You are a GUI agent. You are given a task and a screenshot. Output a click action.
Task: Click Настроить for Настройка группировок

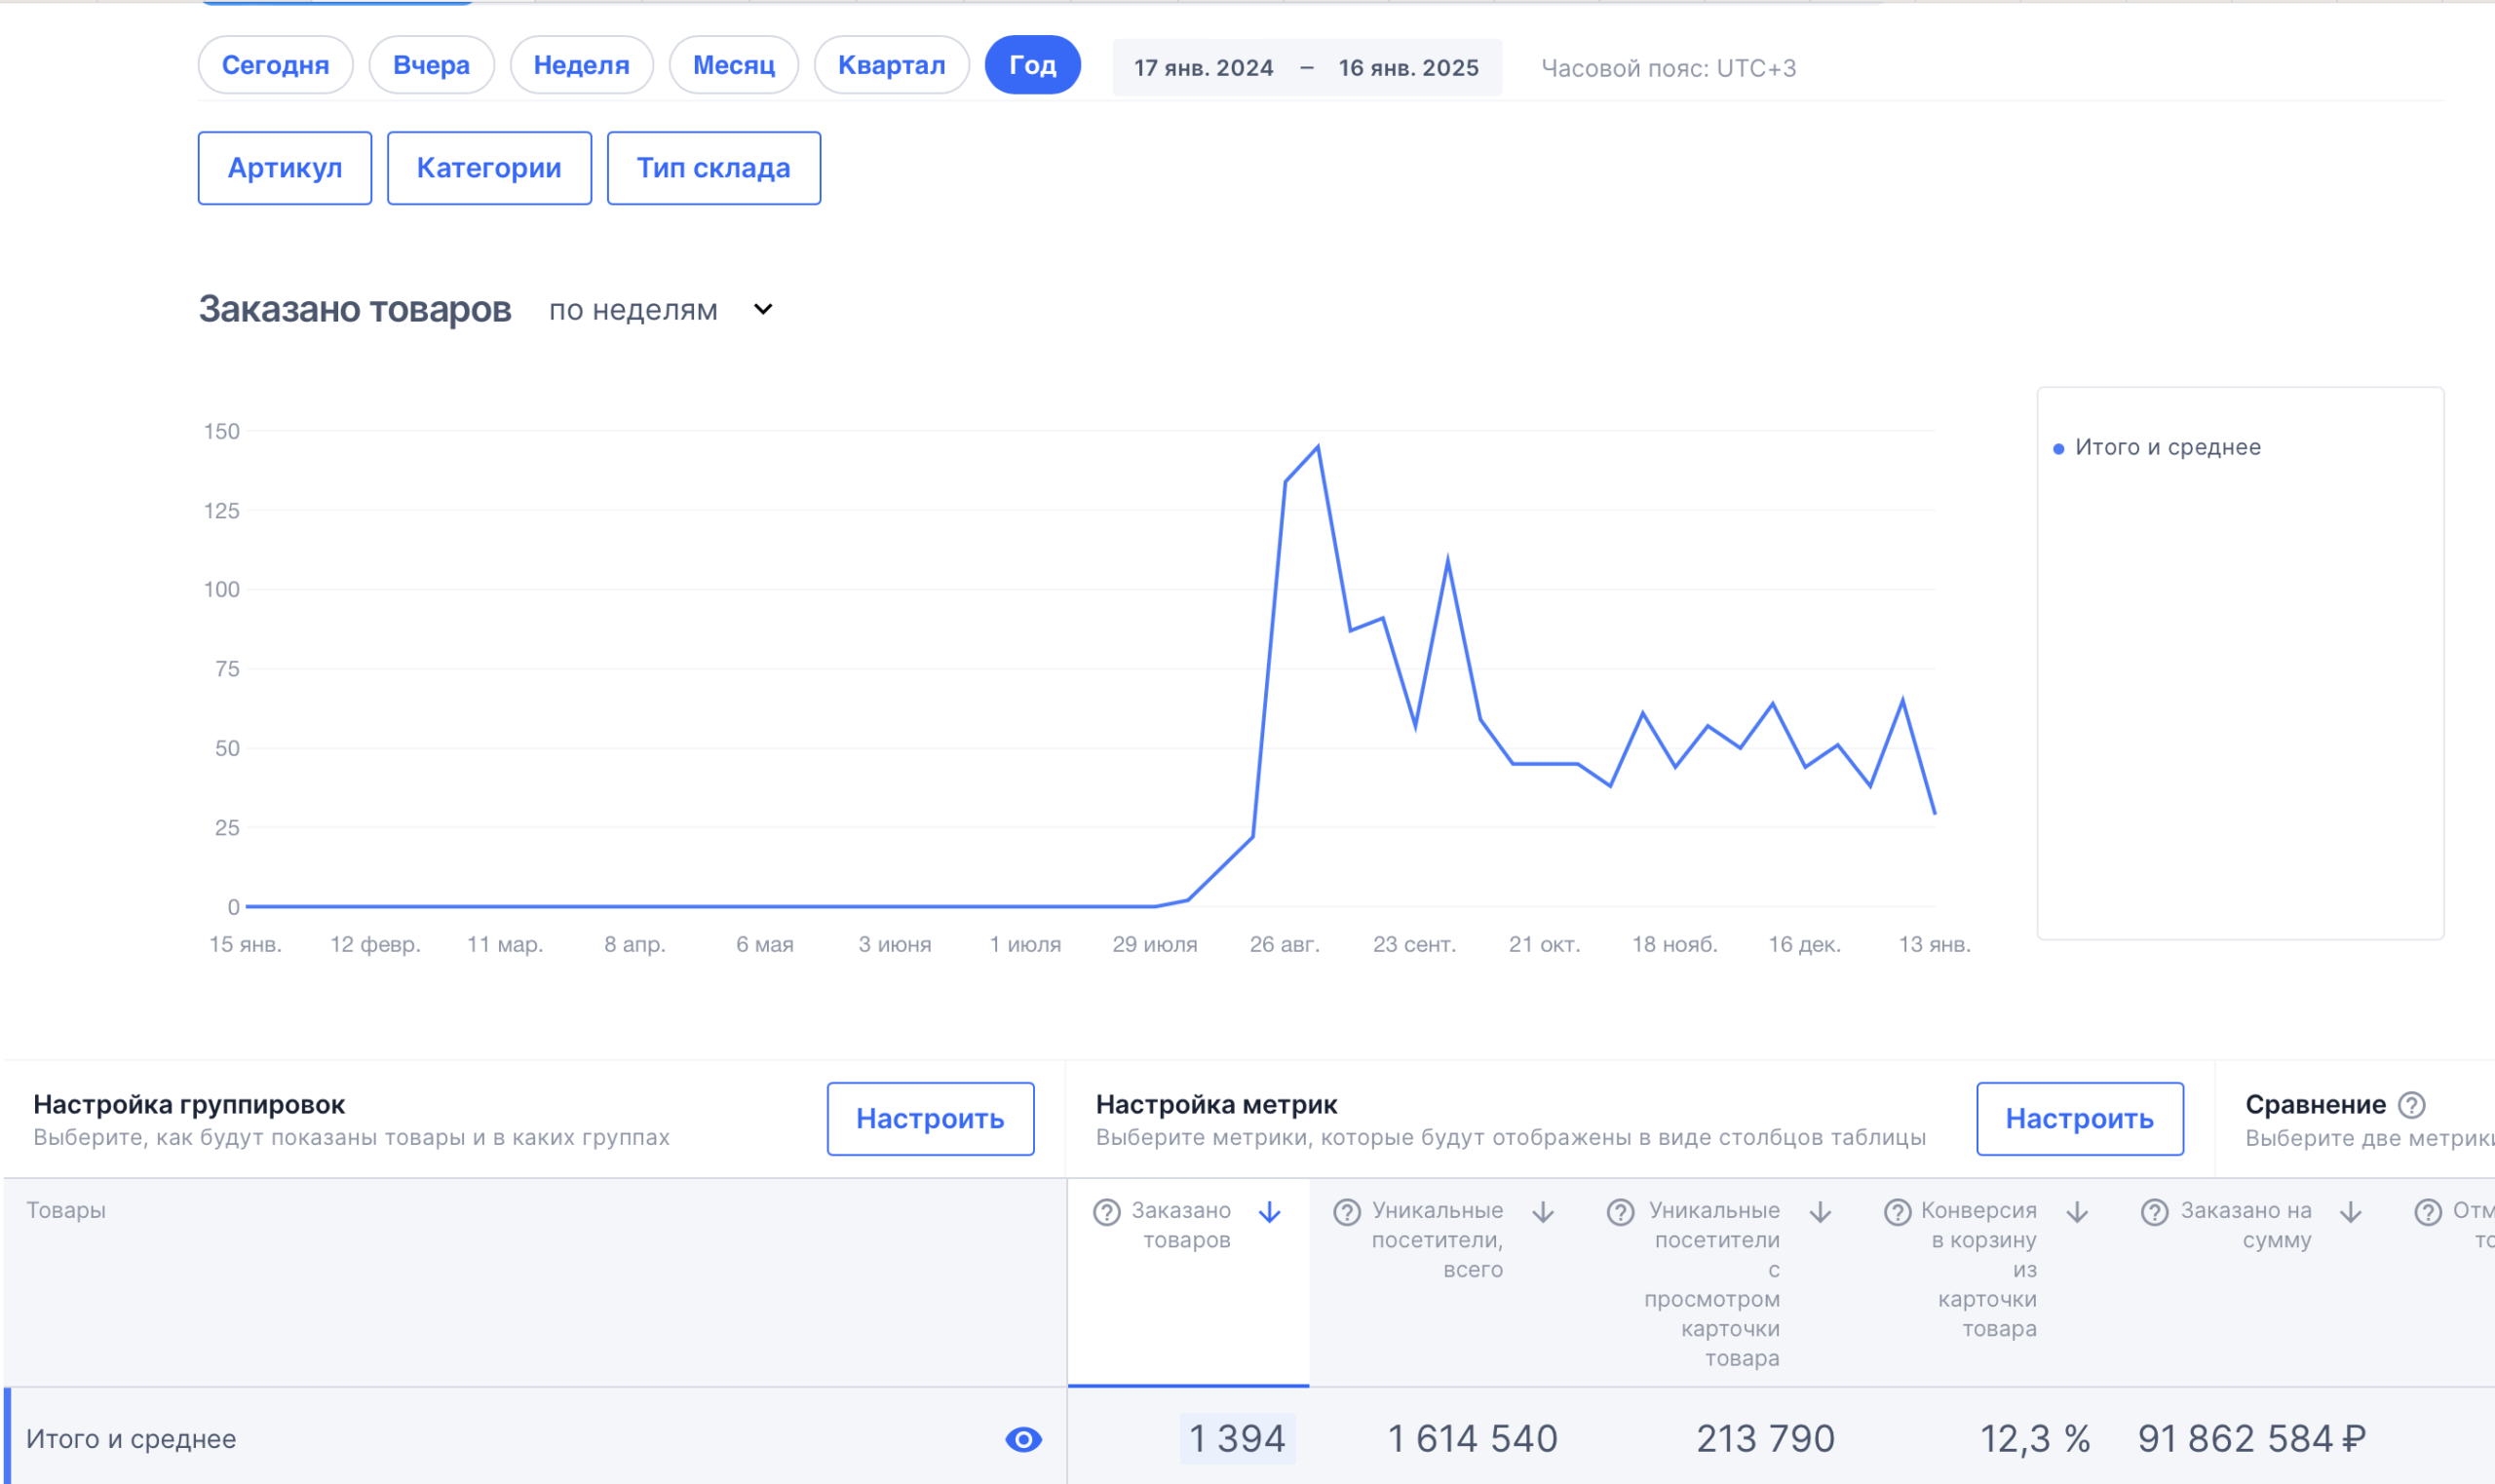pyautogui.click(x=929, y=1118)
